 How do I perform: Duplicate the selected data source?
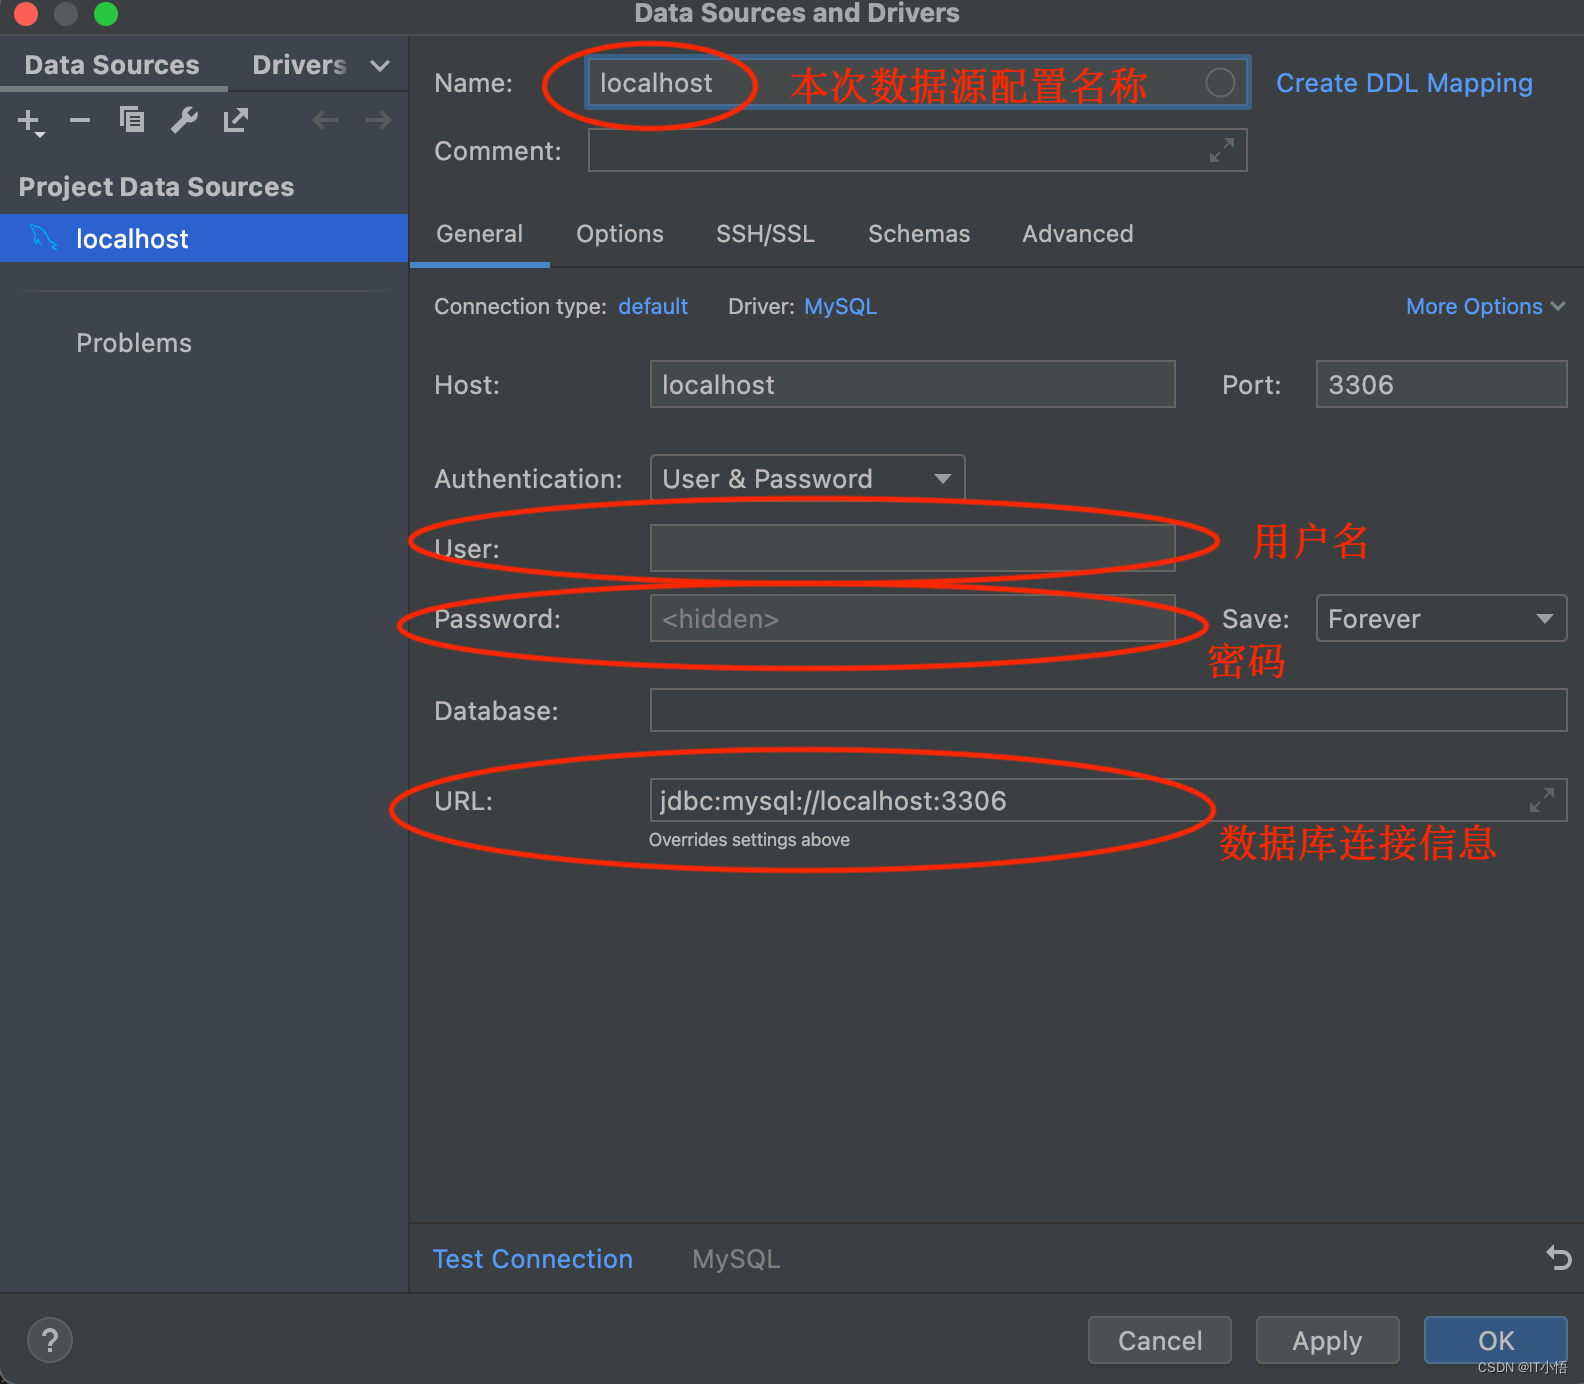[132, 120]
